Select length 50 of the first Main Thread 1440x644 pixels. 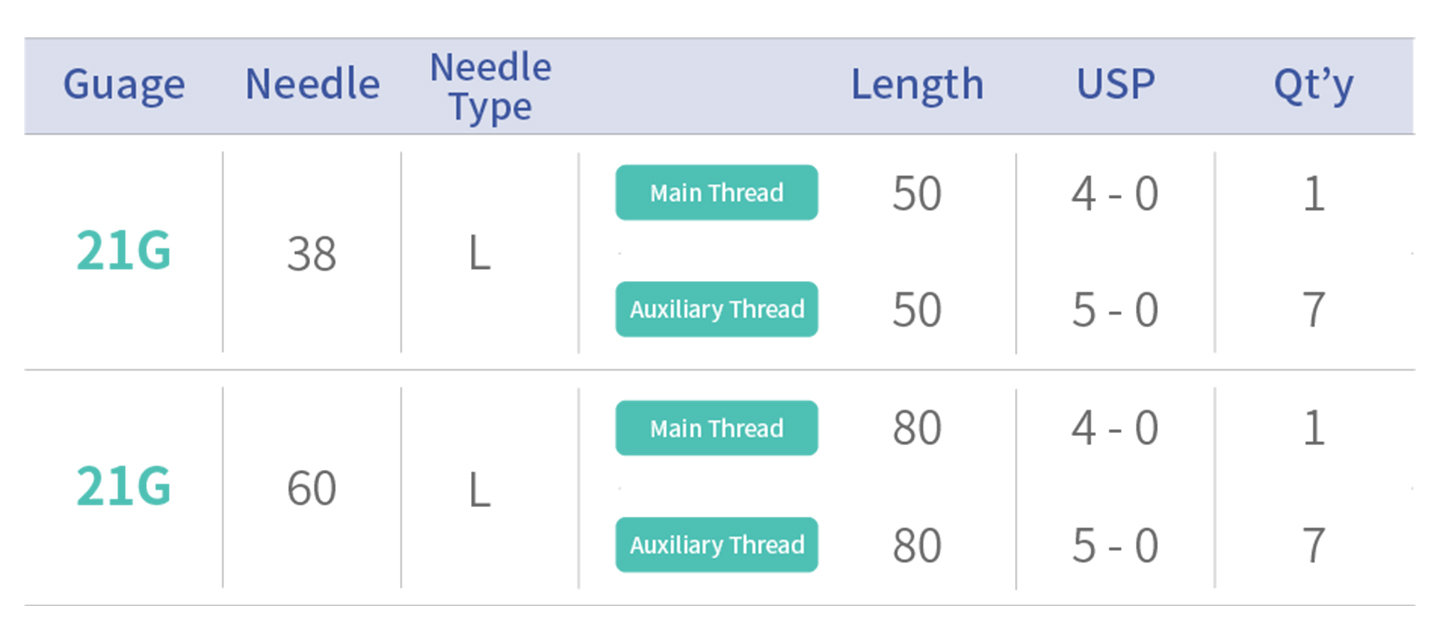click(x=917, y=193)
